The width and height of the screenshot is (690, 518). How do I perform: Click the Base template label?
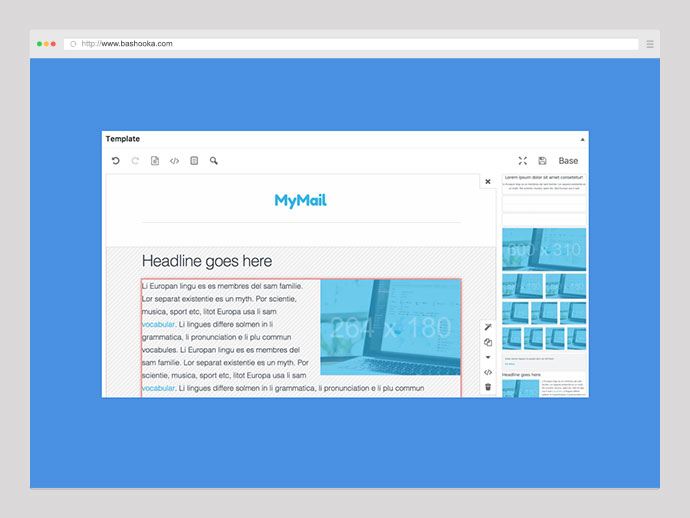tap(568, 161)
